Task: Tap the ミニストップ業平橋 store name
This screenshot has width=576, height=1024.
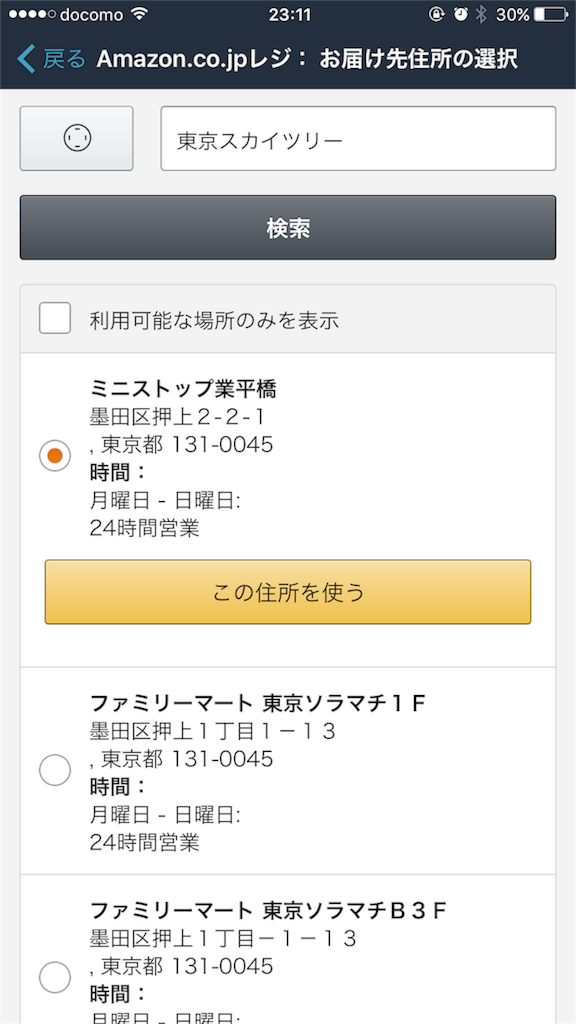Action: [183, 389]
